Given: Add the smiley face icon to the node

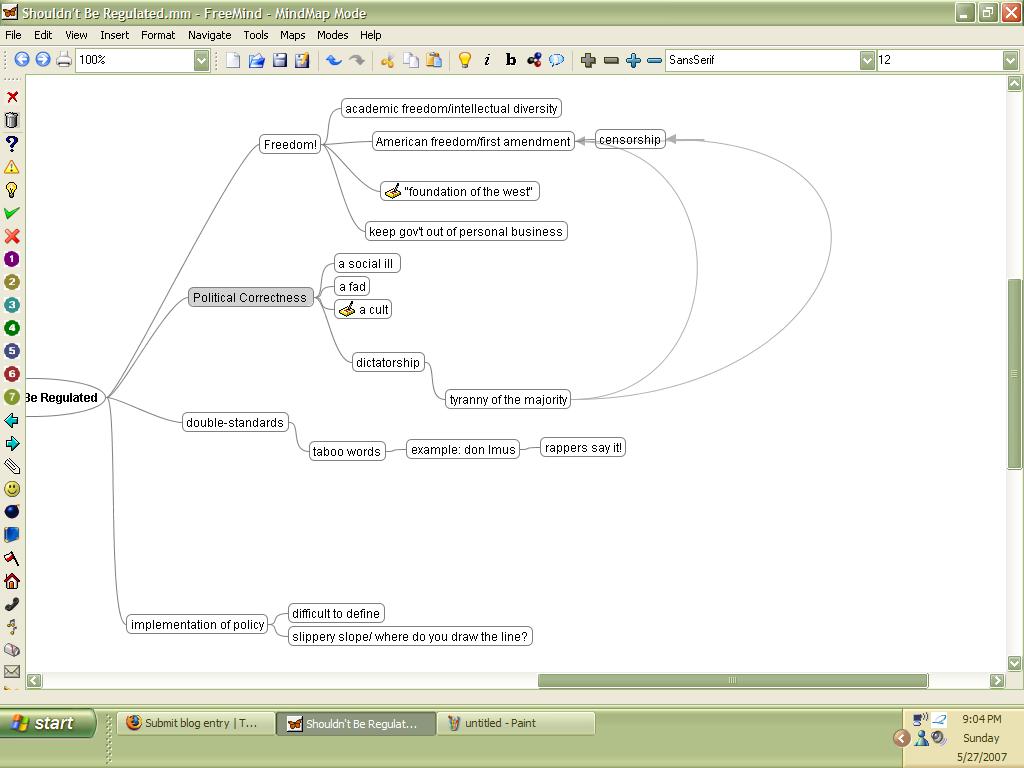Looking at the screenshot, I should tap(12, 489).
